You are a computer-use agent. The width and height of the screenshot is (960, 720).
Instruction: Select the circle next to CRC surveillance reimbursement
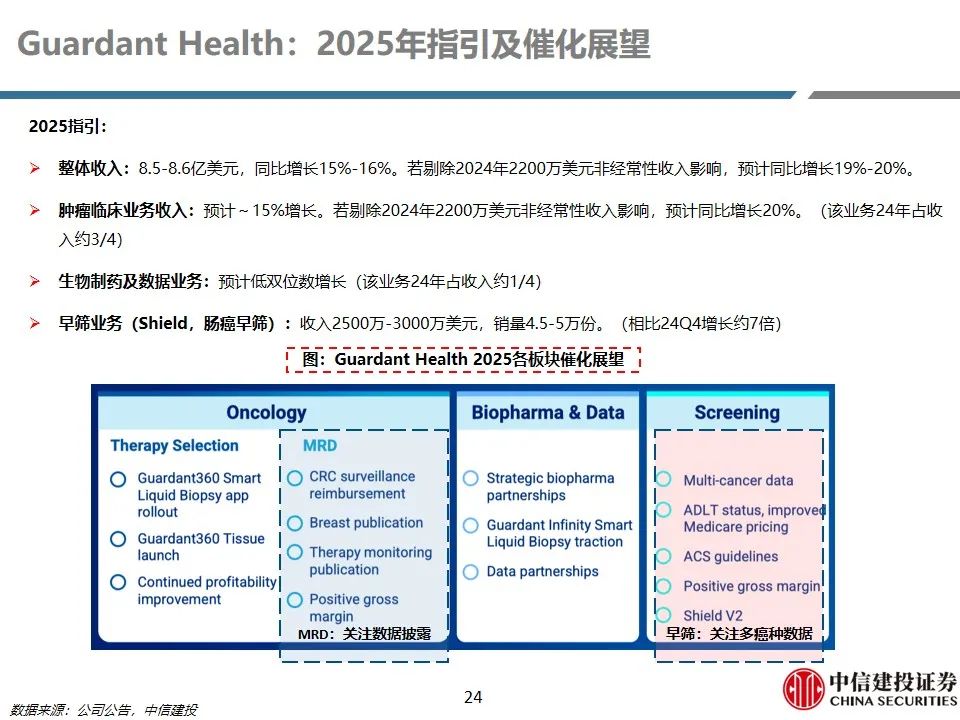295,478
